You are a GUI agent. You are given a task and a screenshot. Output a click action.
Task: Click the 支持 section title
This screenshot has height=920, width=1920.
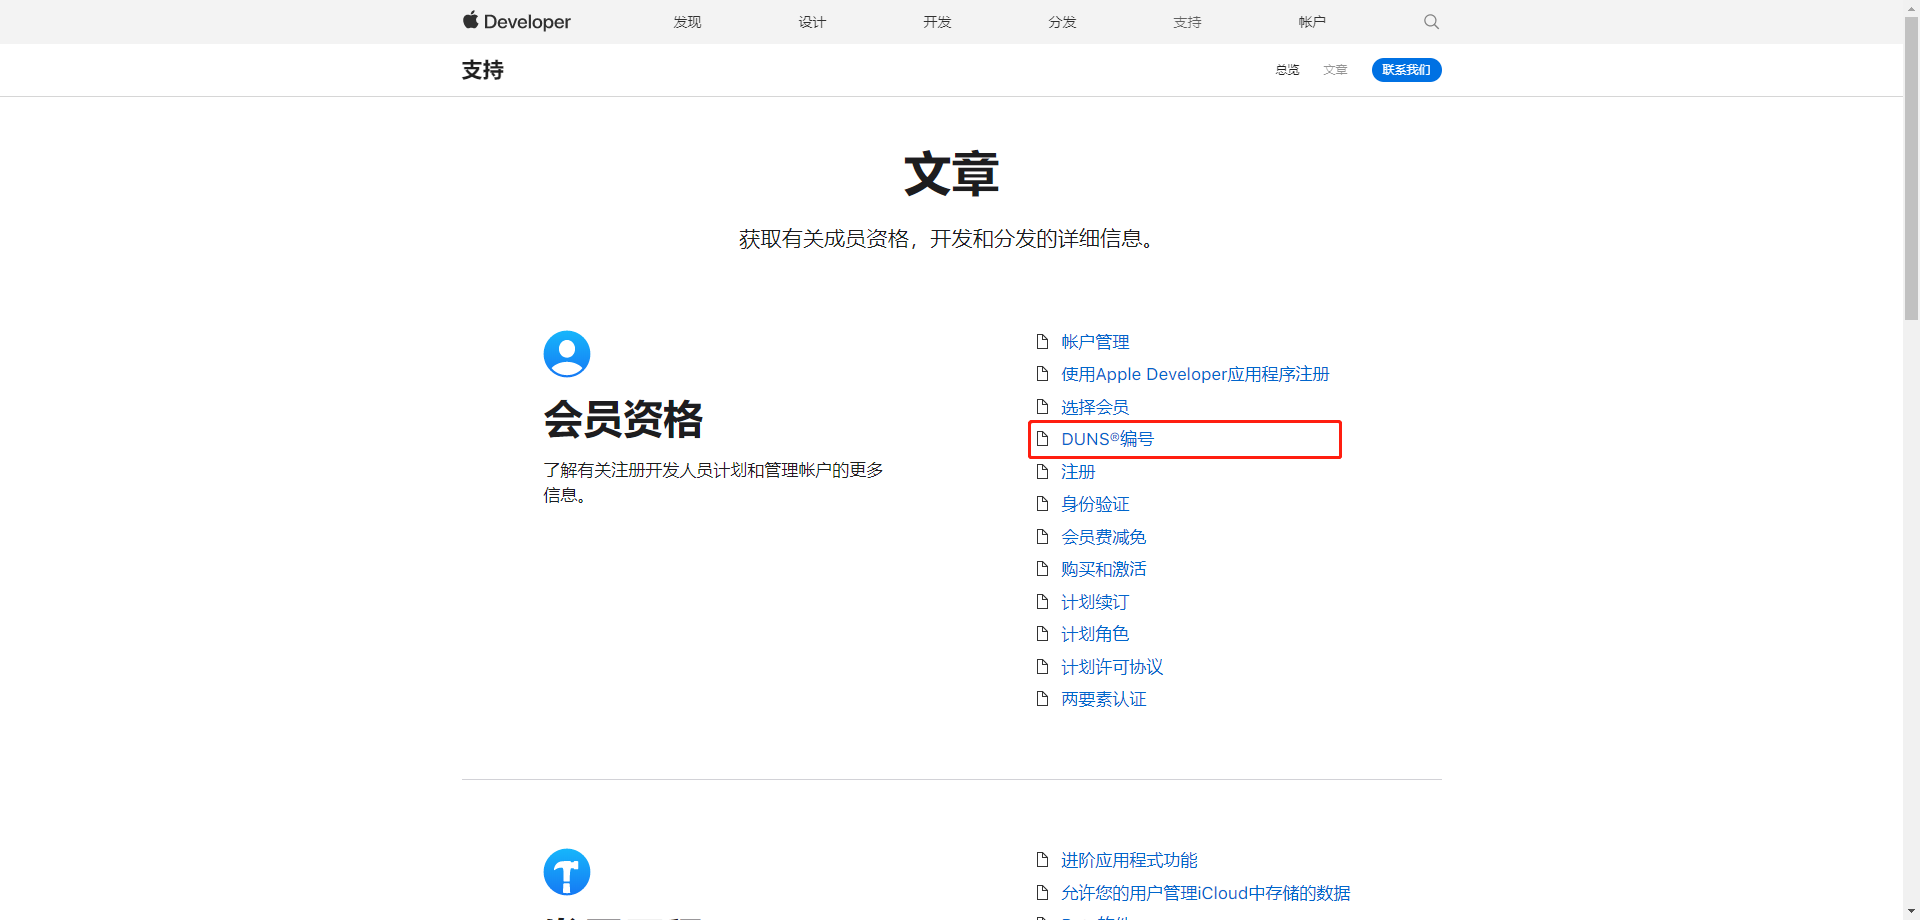483,70
